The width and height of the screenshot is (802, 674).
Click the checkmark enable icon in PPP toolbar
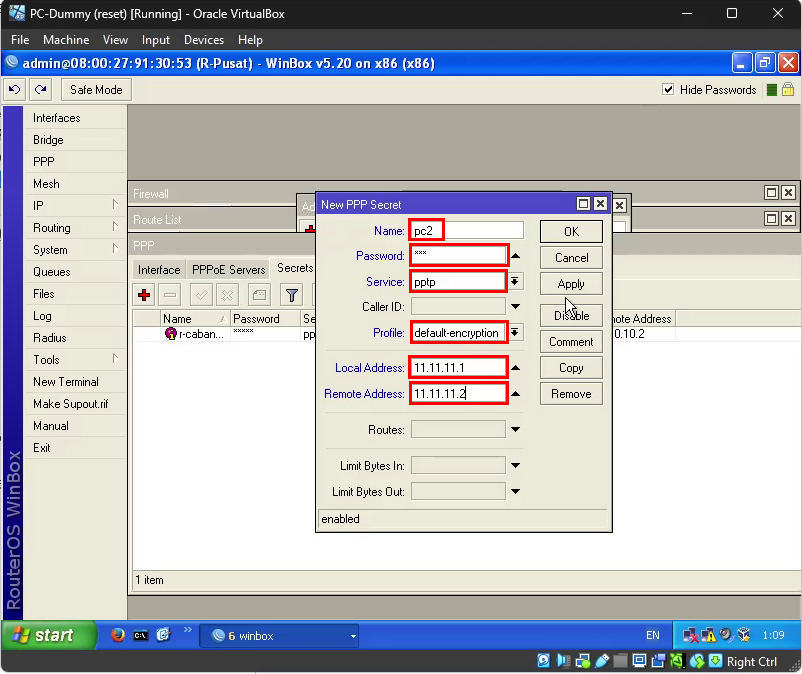[x=202, y=295]
